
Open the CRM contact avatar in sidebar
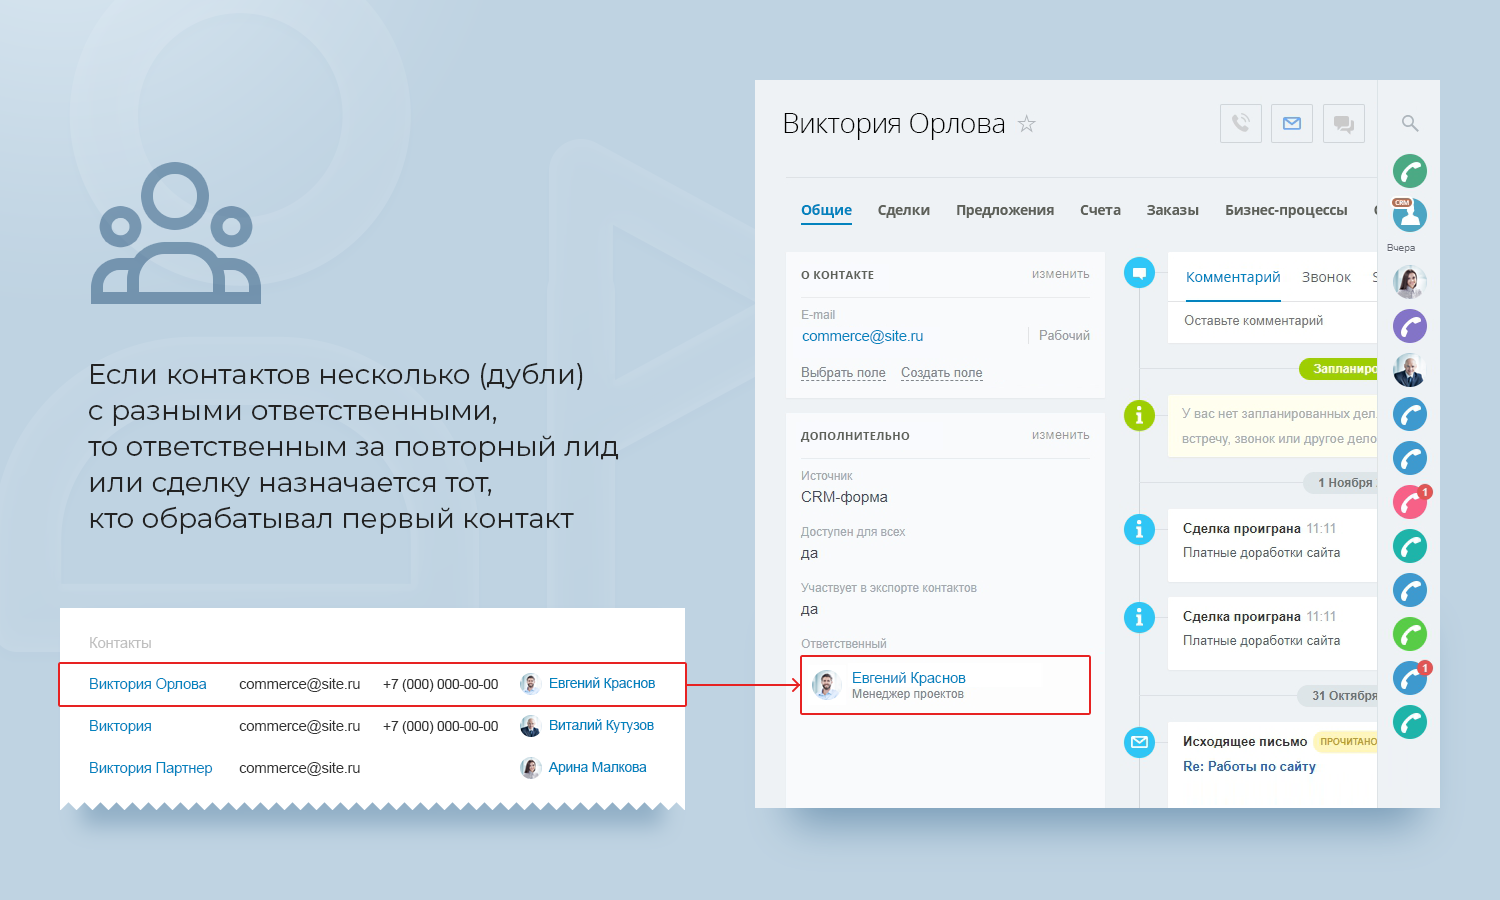point(1410,215)
